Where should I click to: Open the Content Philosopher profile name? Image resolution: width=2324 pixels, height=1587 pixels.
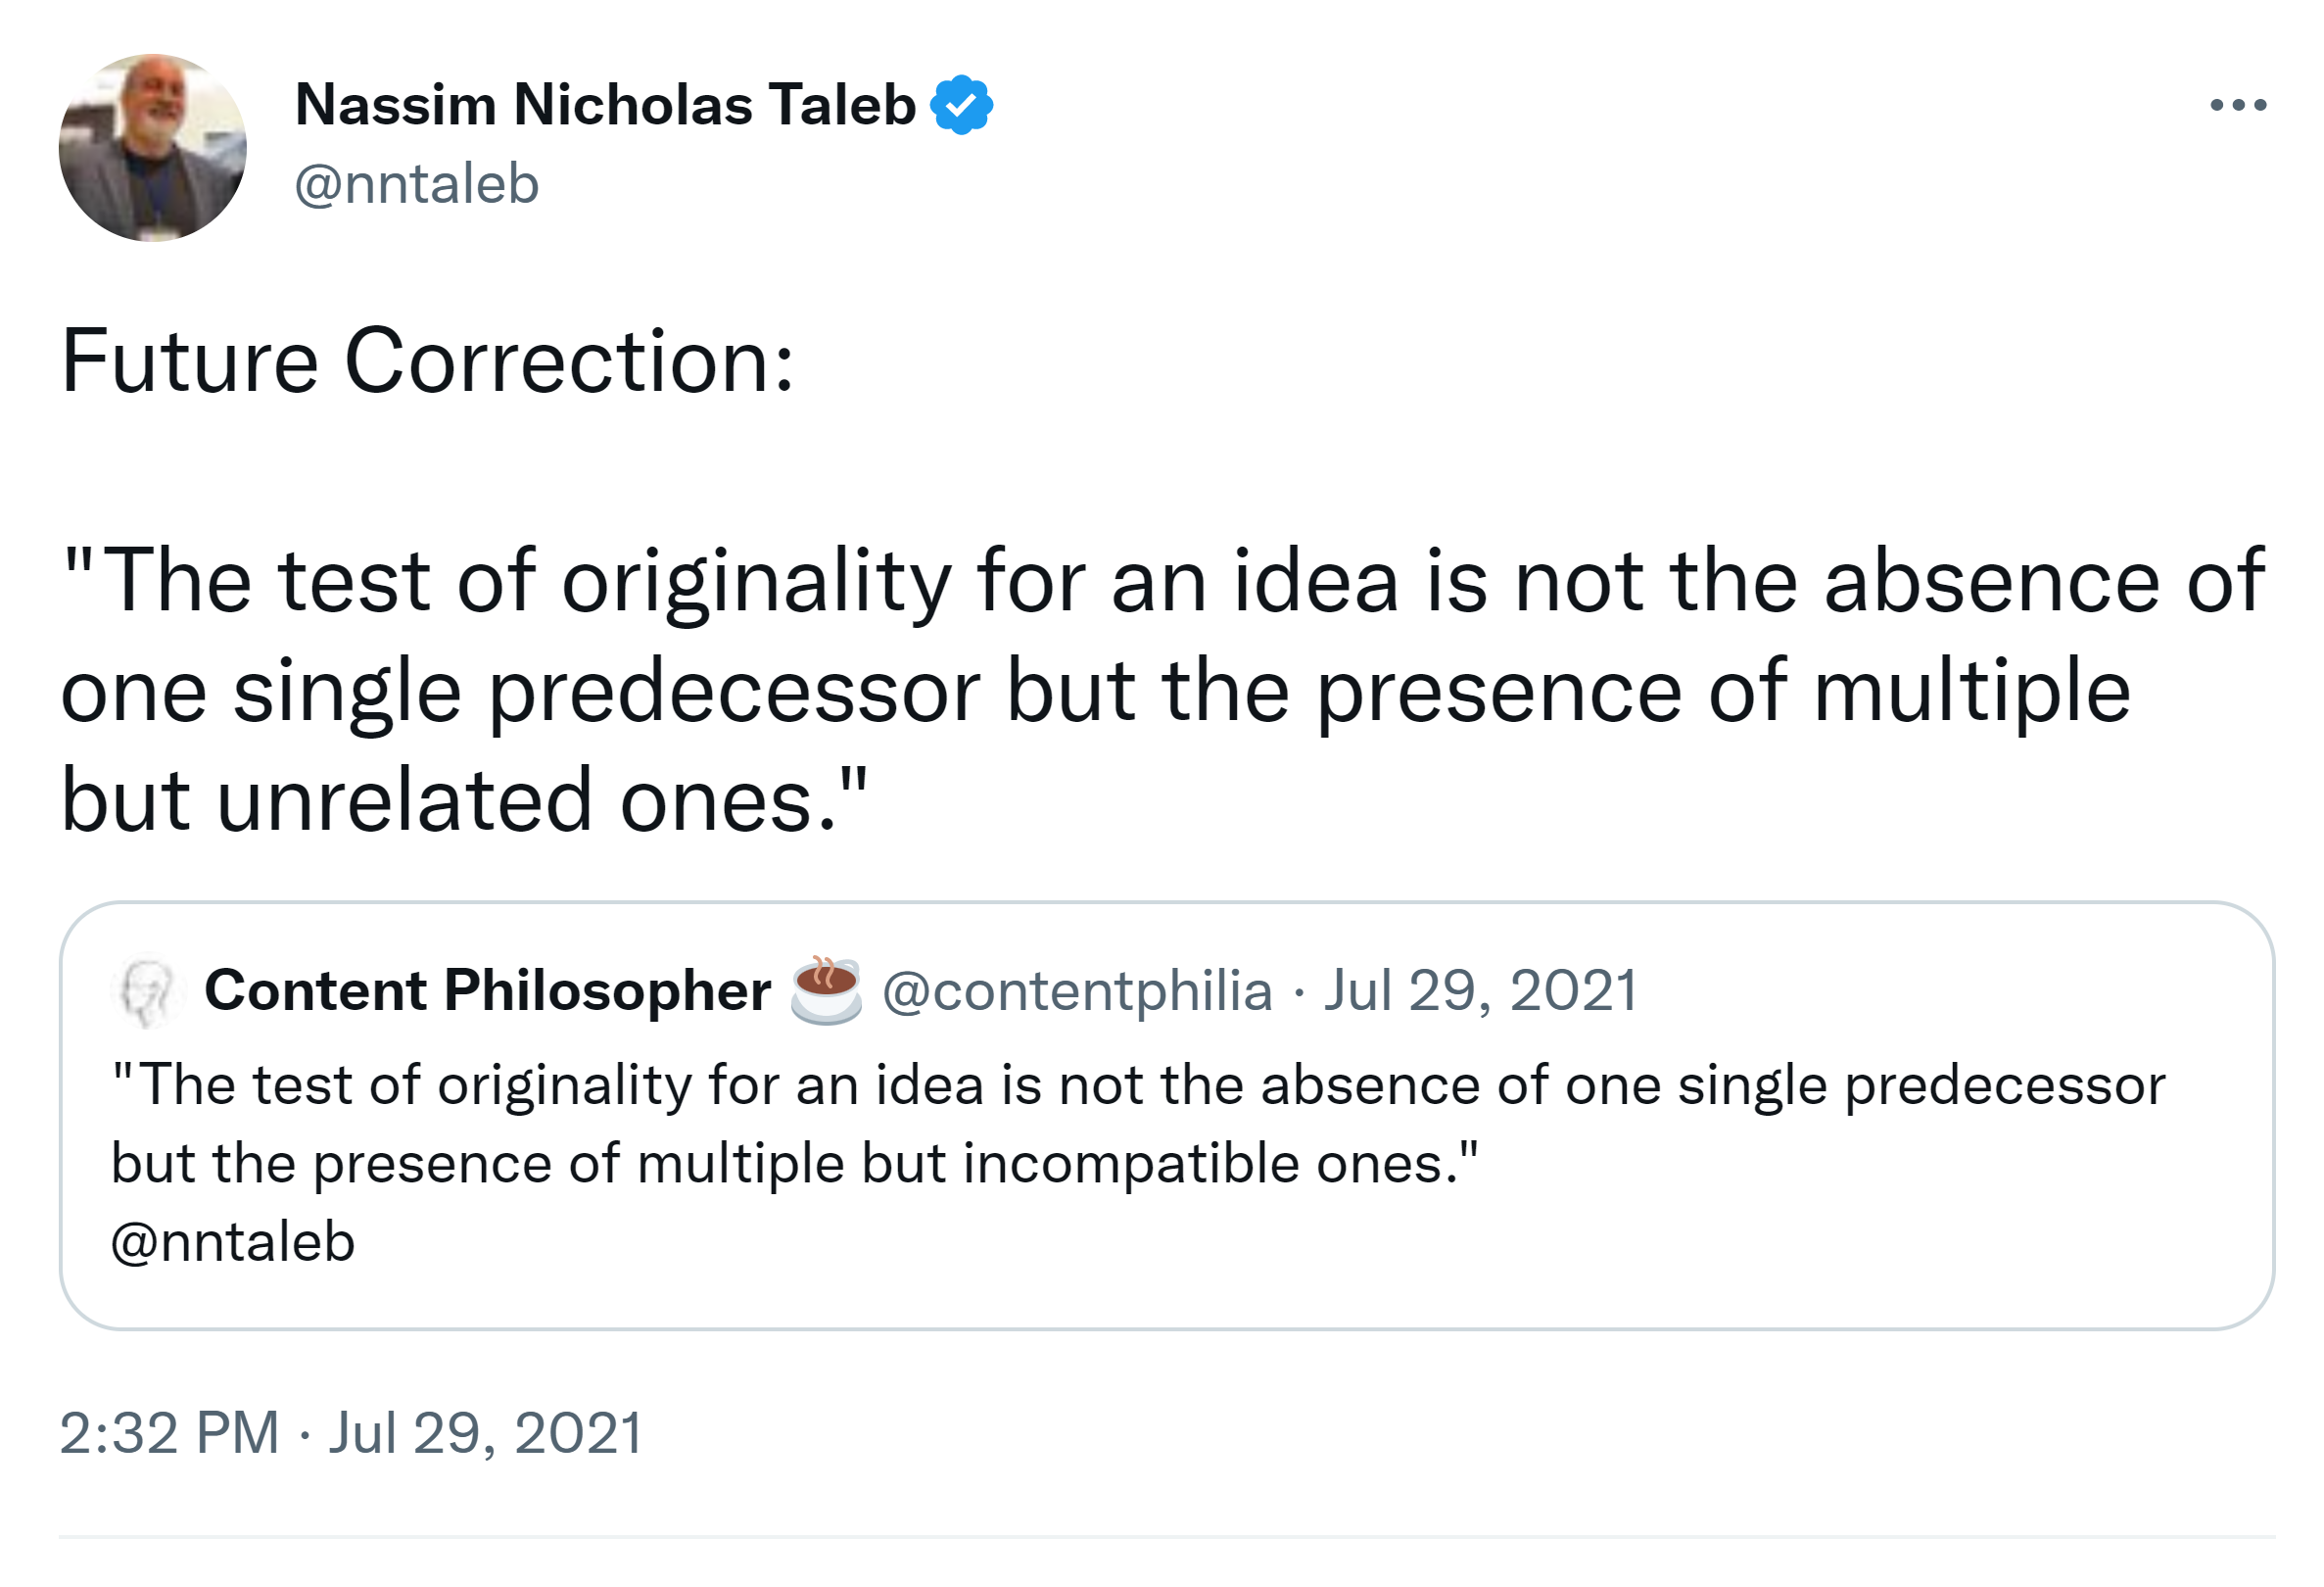click(487, 991)
